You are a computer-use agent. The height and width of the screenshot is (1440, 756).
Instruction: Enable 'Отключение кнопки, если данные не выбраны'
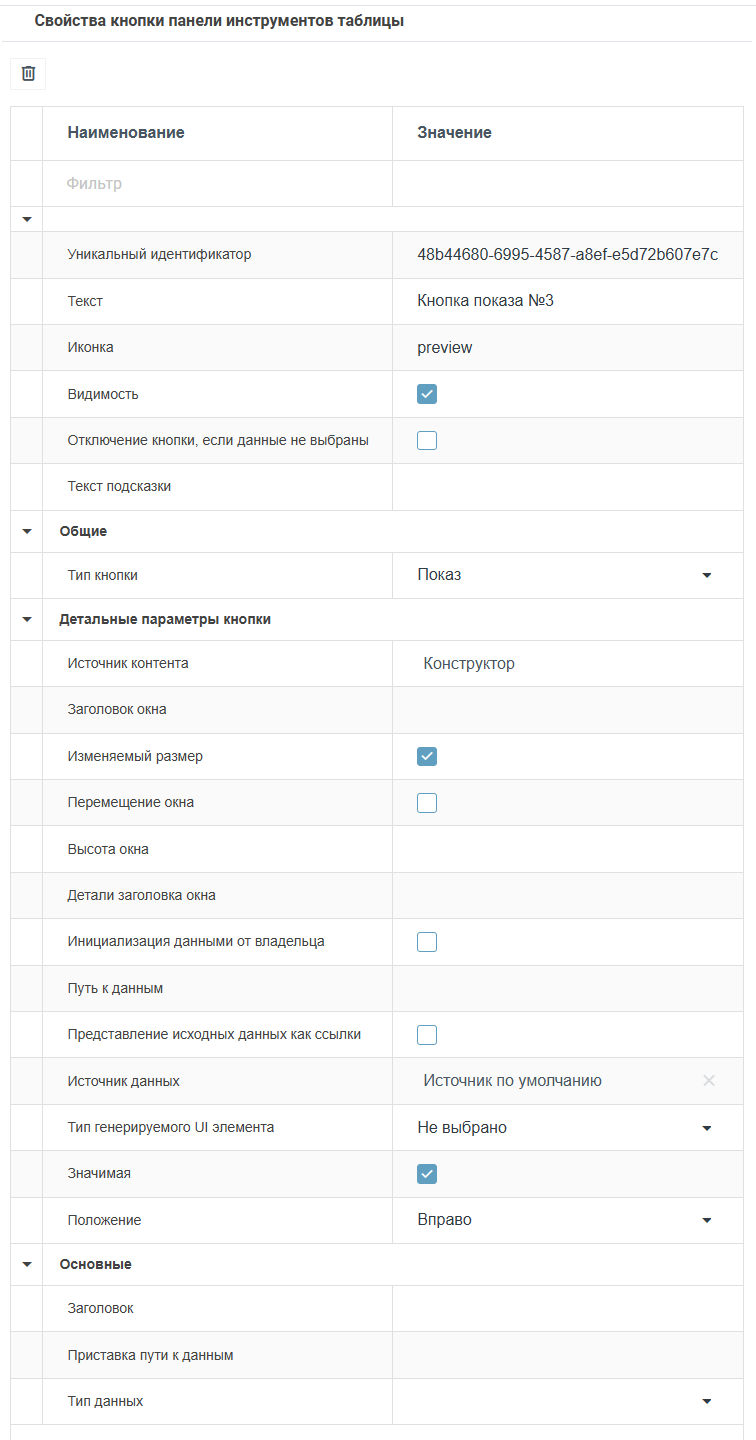pyautogui.click(x=427, y=440)
